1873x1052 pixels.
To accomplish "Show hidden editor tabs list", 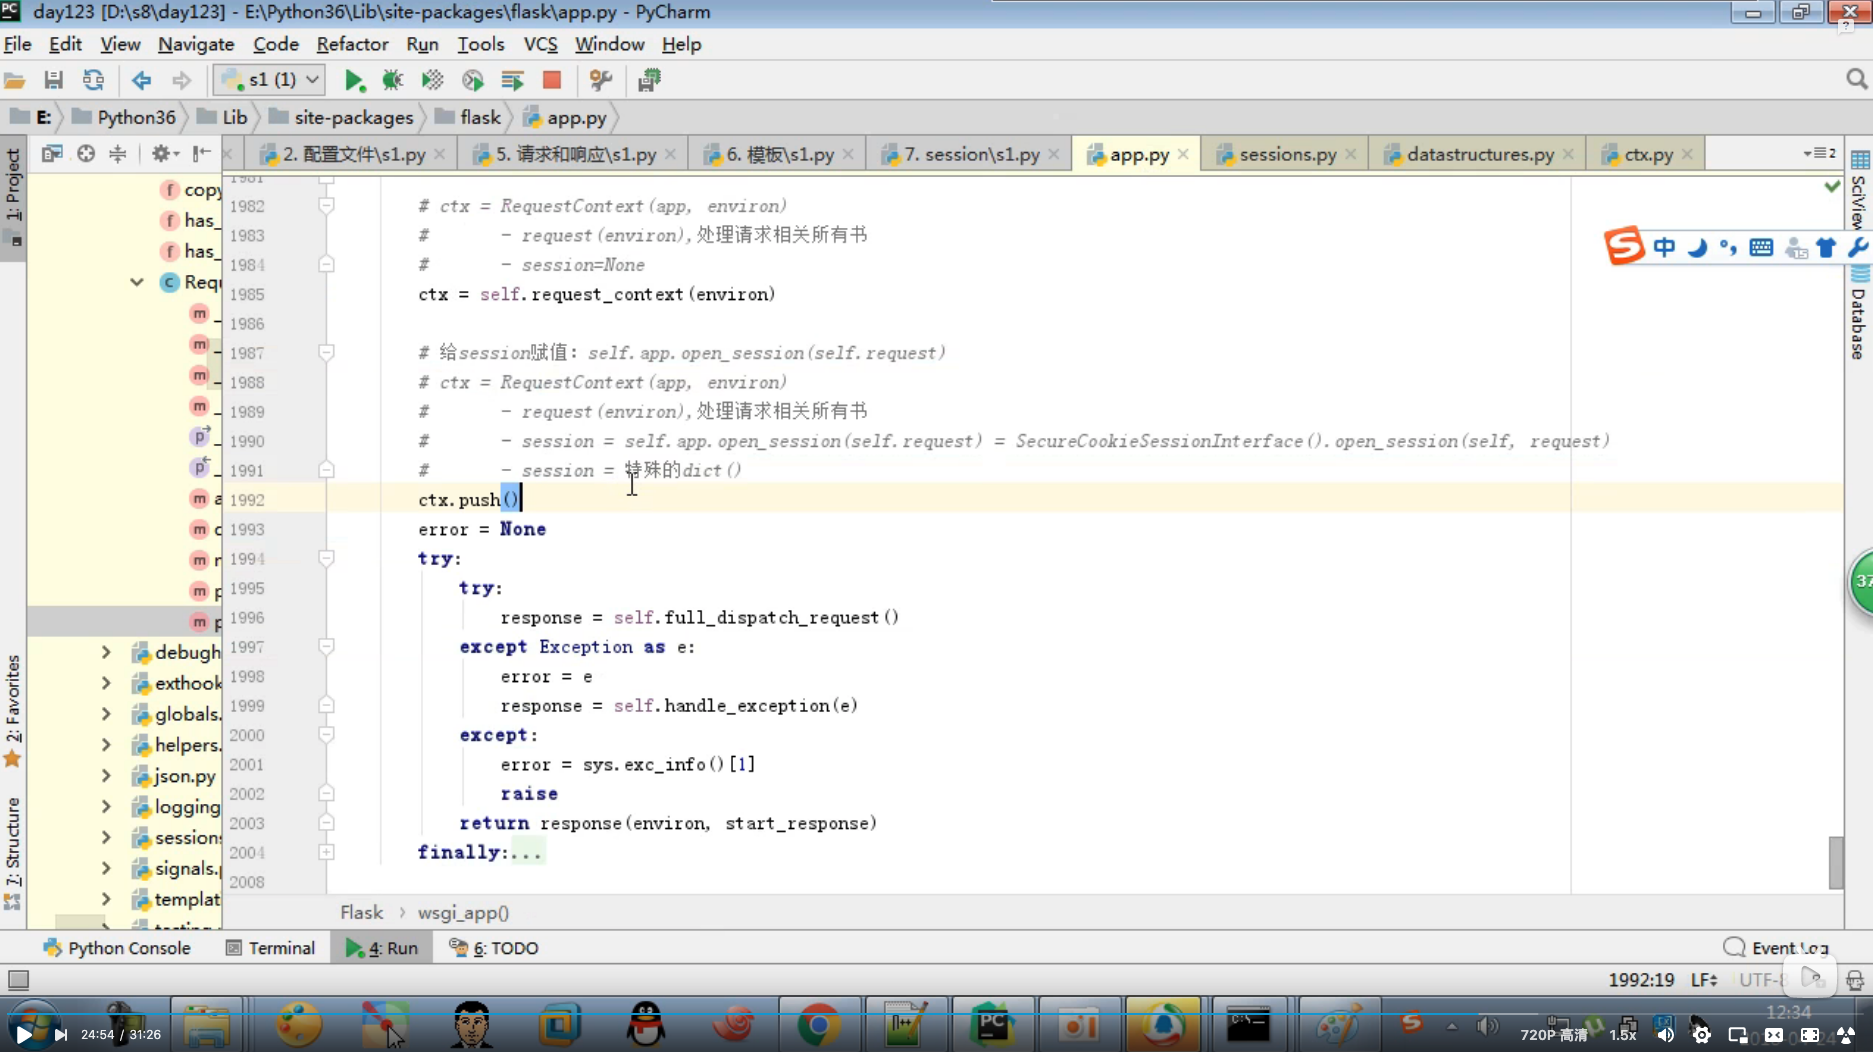I will click(1820, 153).
